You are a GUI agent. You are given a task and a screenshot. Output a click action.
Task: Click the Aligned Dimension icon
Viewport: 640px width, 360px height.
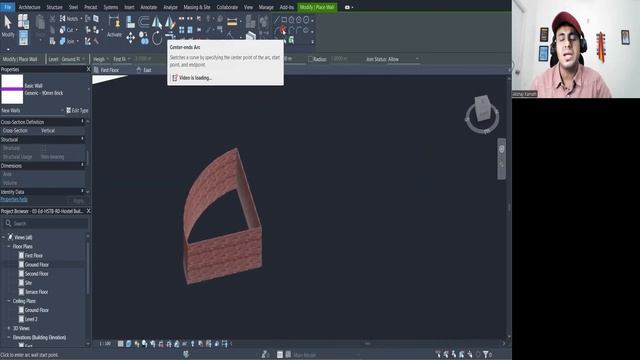(x=232, y=22)
